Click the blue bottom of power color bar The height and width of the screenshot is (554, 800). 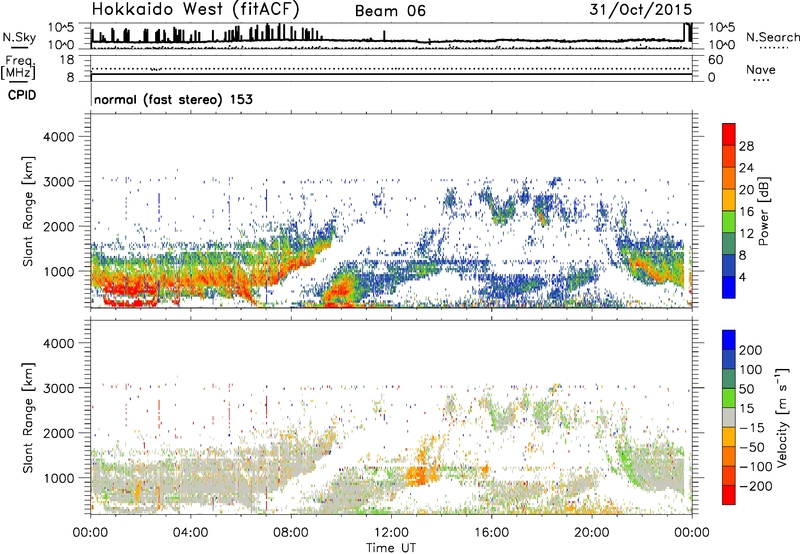[729, 287]
